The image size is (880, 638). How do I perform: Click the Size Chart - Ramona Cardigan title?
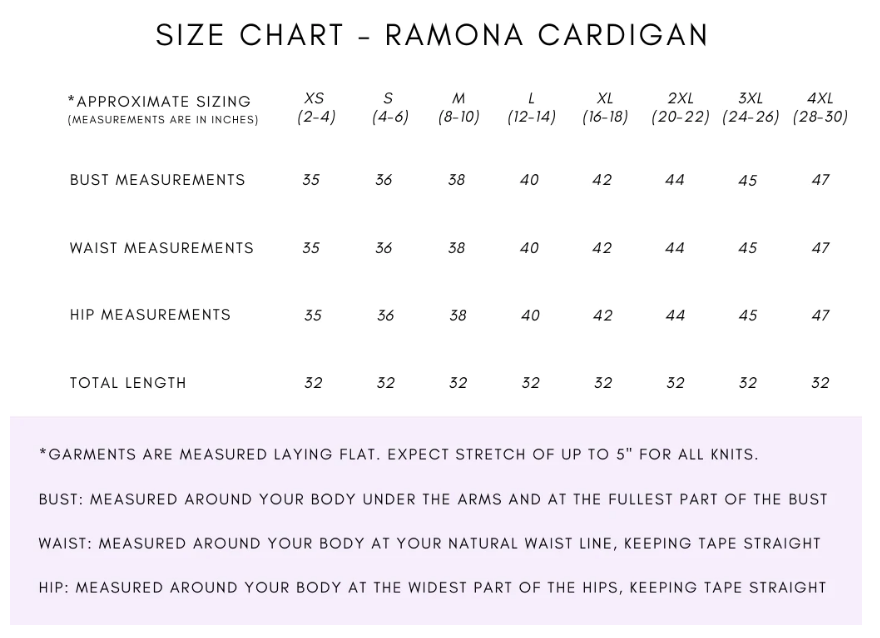tap(432, 35)
